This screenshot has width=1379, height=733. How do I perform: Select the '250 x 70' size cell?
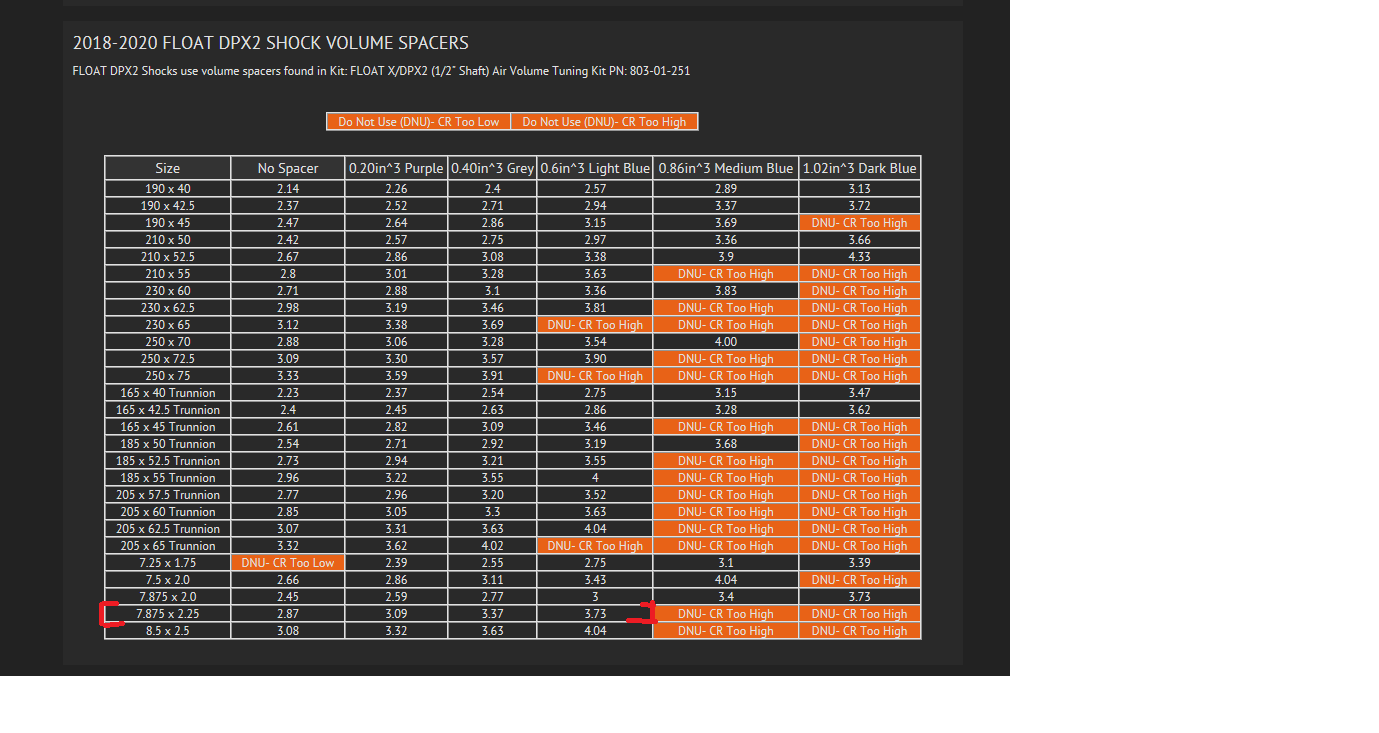[x=167, y=341]
